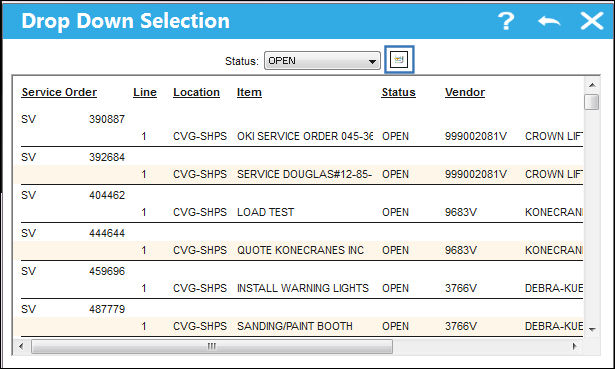This screenshot has width=615, height=369.
Task: Click CVG-SHPS location in LOAD TEST row
Action: [x=200, y=213]
